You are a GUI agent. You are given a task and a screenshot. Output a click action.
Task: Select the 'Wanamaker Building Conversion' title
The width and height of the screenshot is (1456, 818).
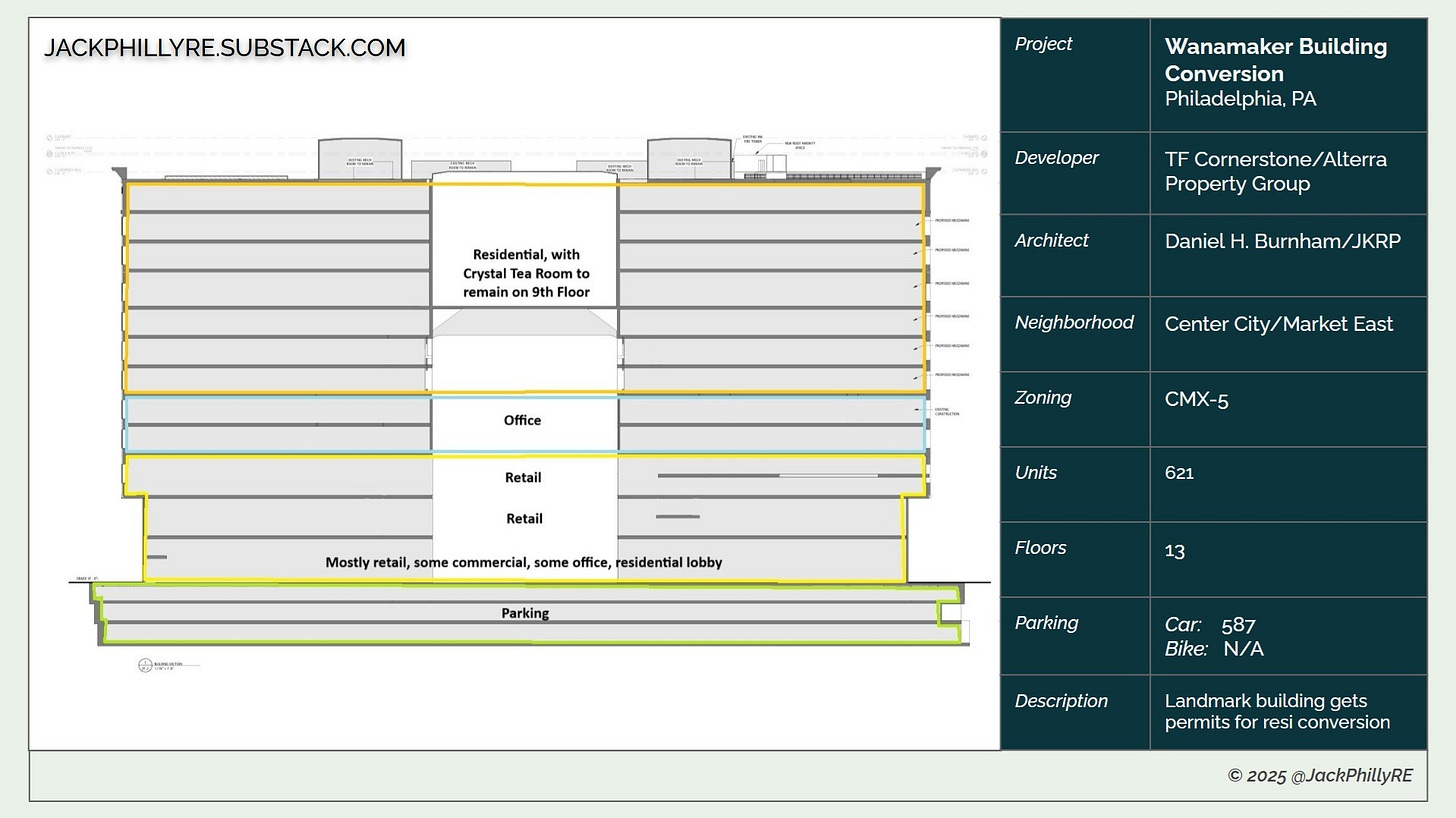[x=1276, y=60]
